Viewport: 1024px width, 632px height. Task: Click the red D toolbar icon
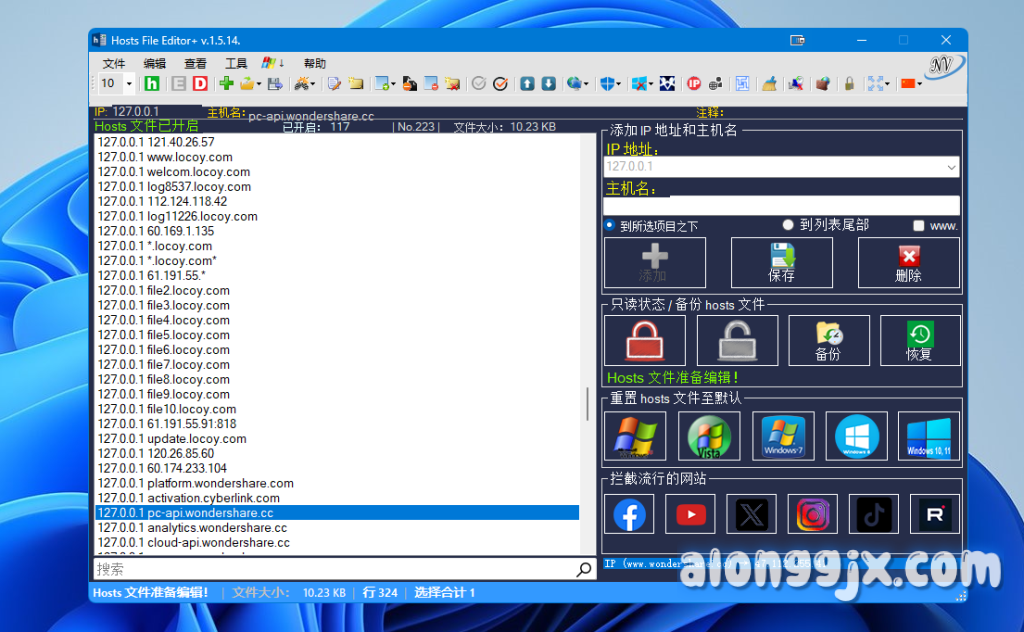click(201, 84)
